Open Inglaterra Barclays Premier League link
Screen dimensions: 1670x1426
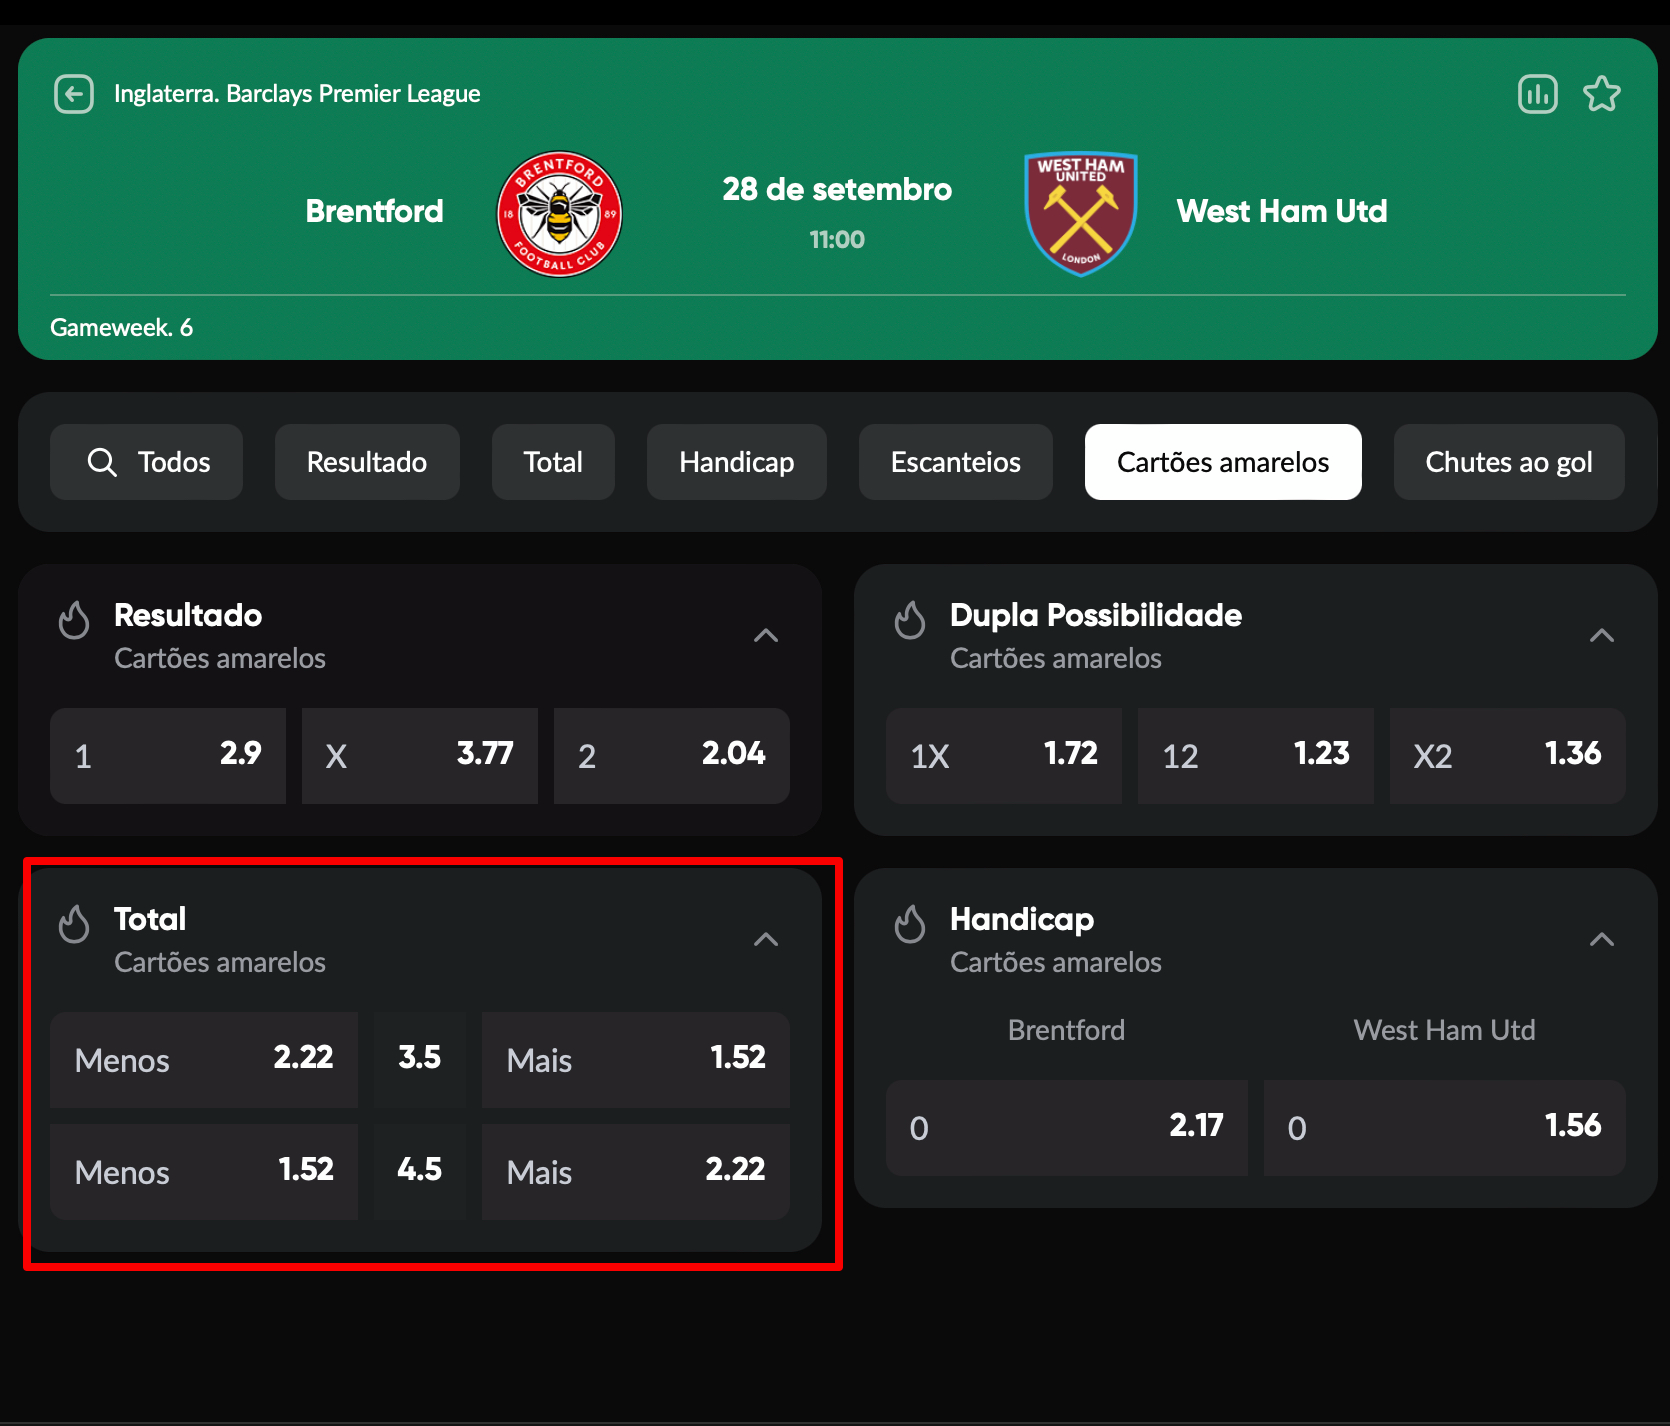pyautogui.click(x=297, y=94)
